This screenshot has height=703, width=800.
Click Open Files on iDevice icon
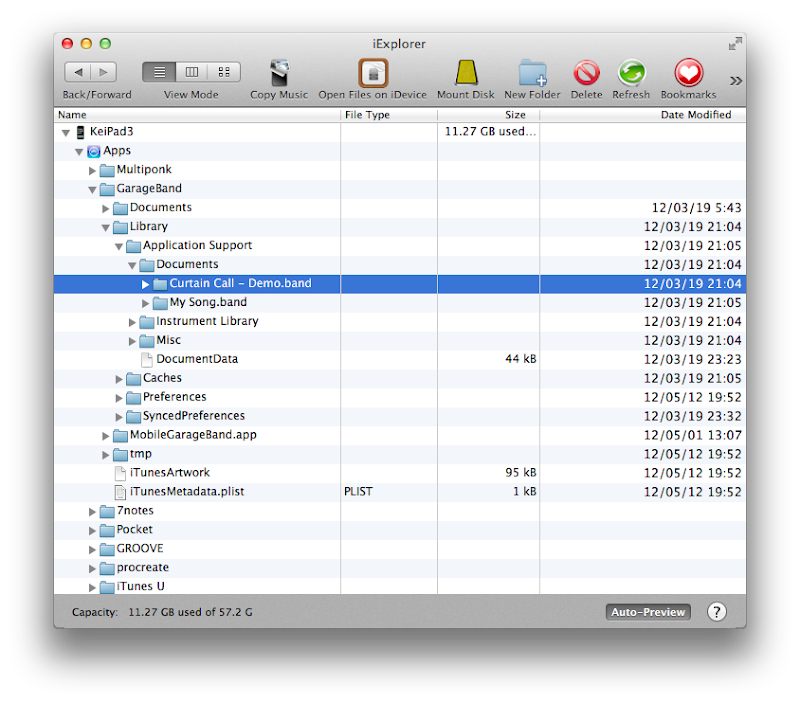373,73
